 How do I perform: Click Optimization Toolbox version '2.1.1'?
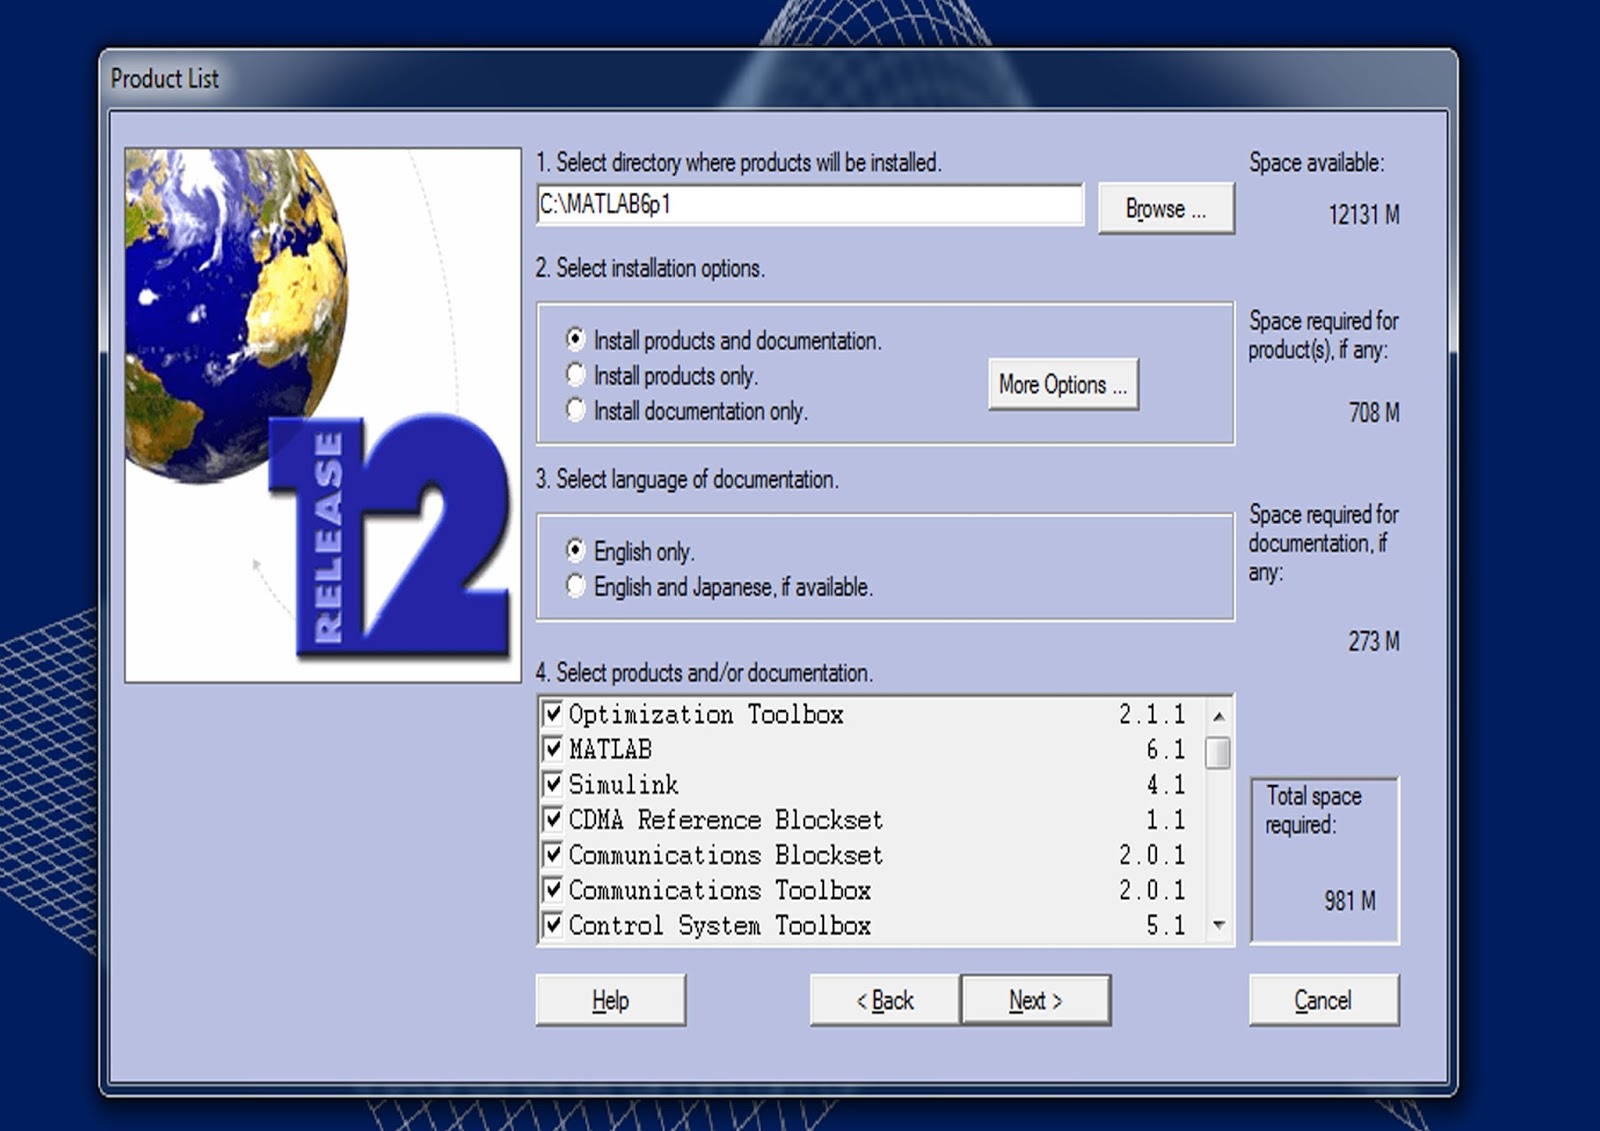click(1152, 714)
